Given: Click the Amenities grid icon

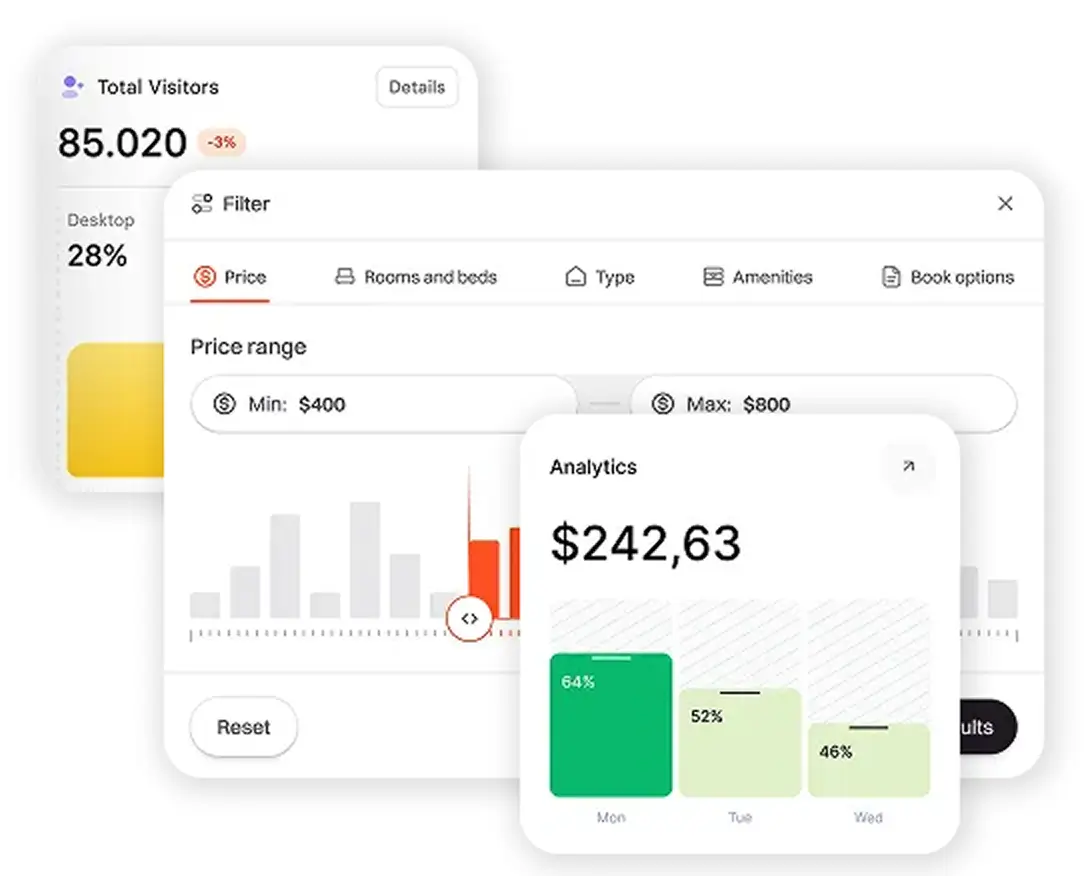Looking at the screenshot, I should (x=712, y=277).
